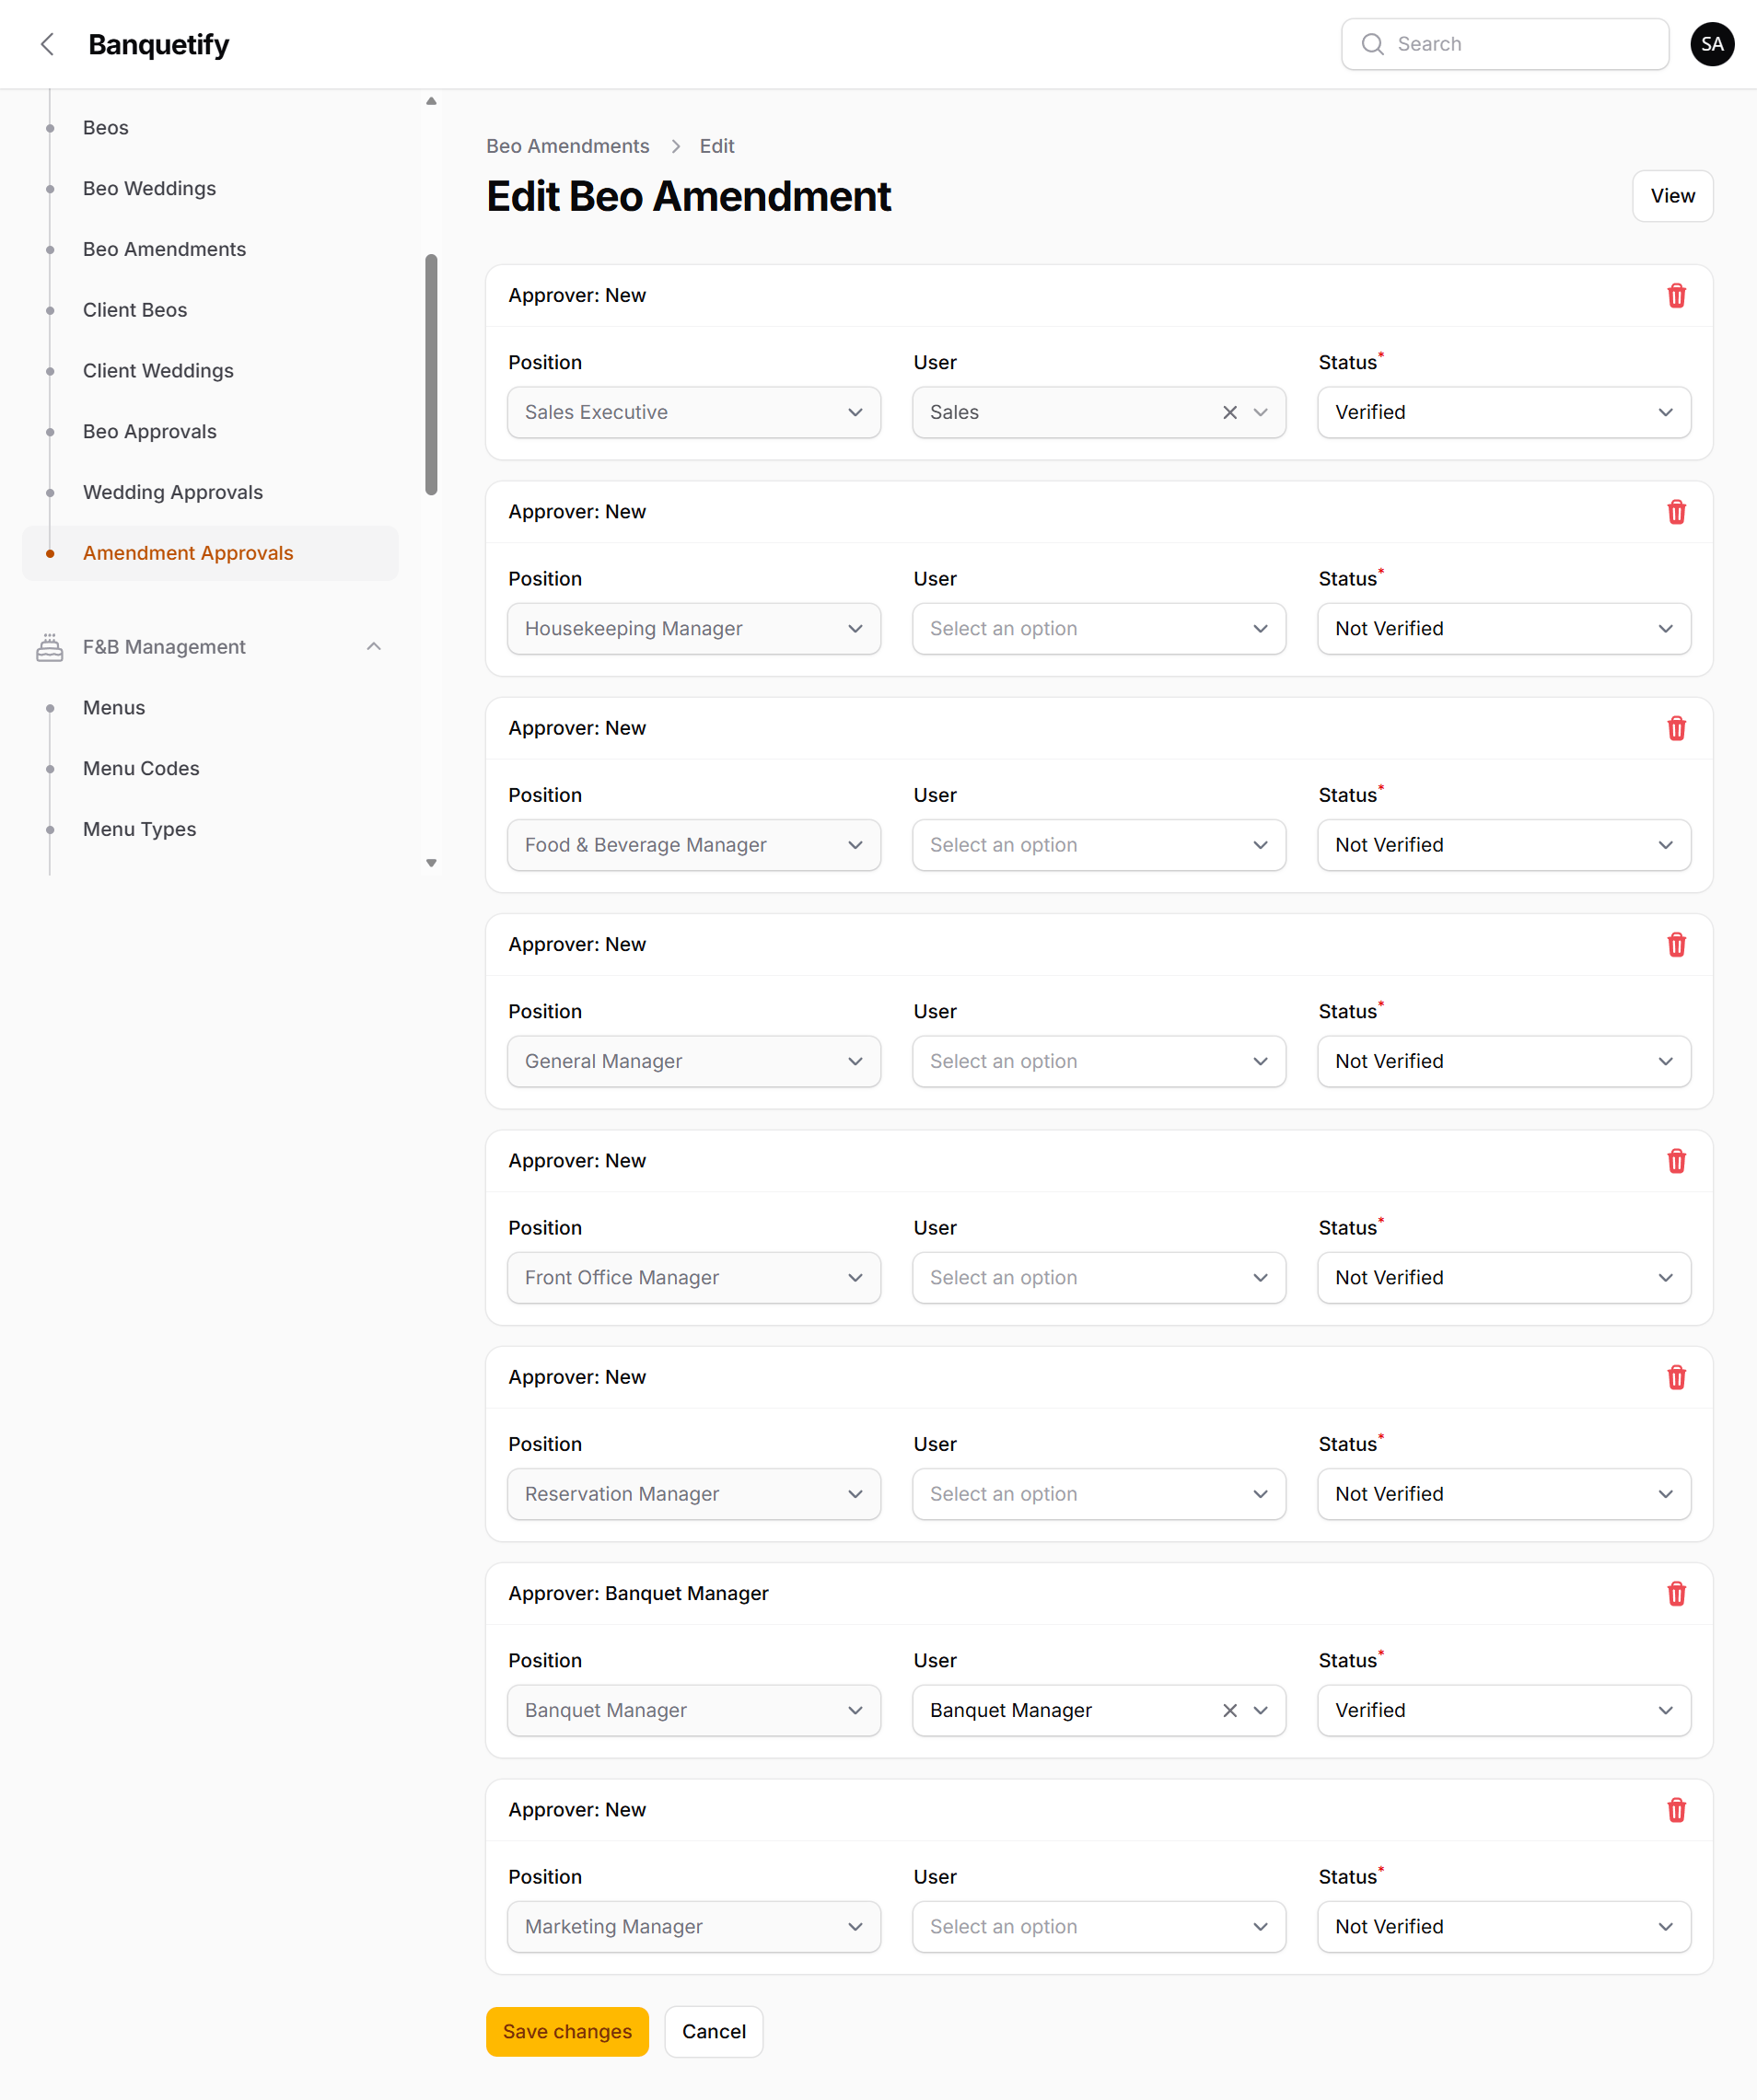
Task: Focus the Search input field
Action: (x=1504, y=44)
